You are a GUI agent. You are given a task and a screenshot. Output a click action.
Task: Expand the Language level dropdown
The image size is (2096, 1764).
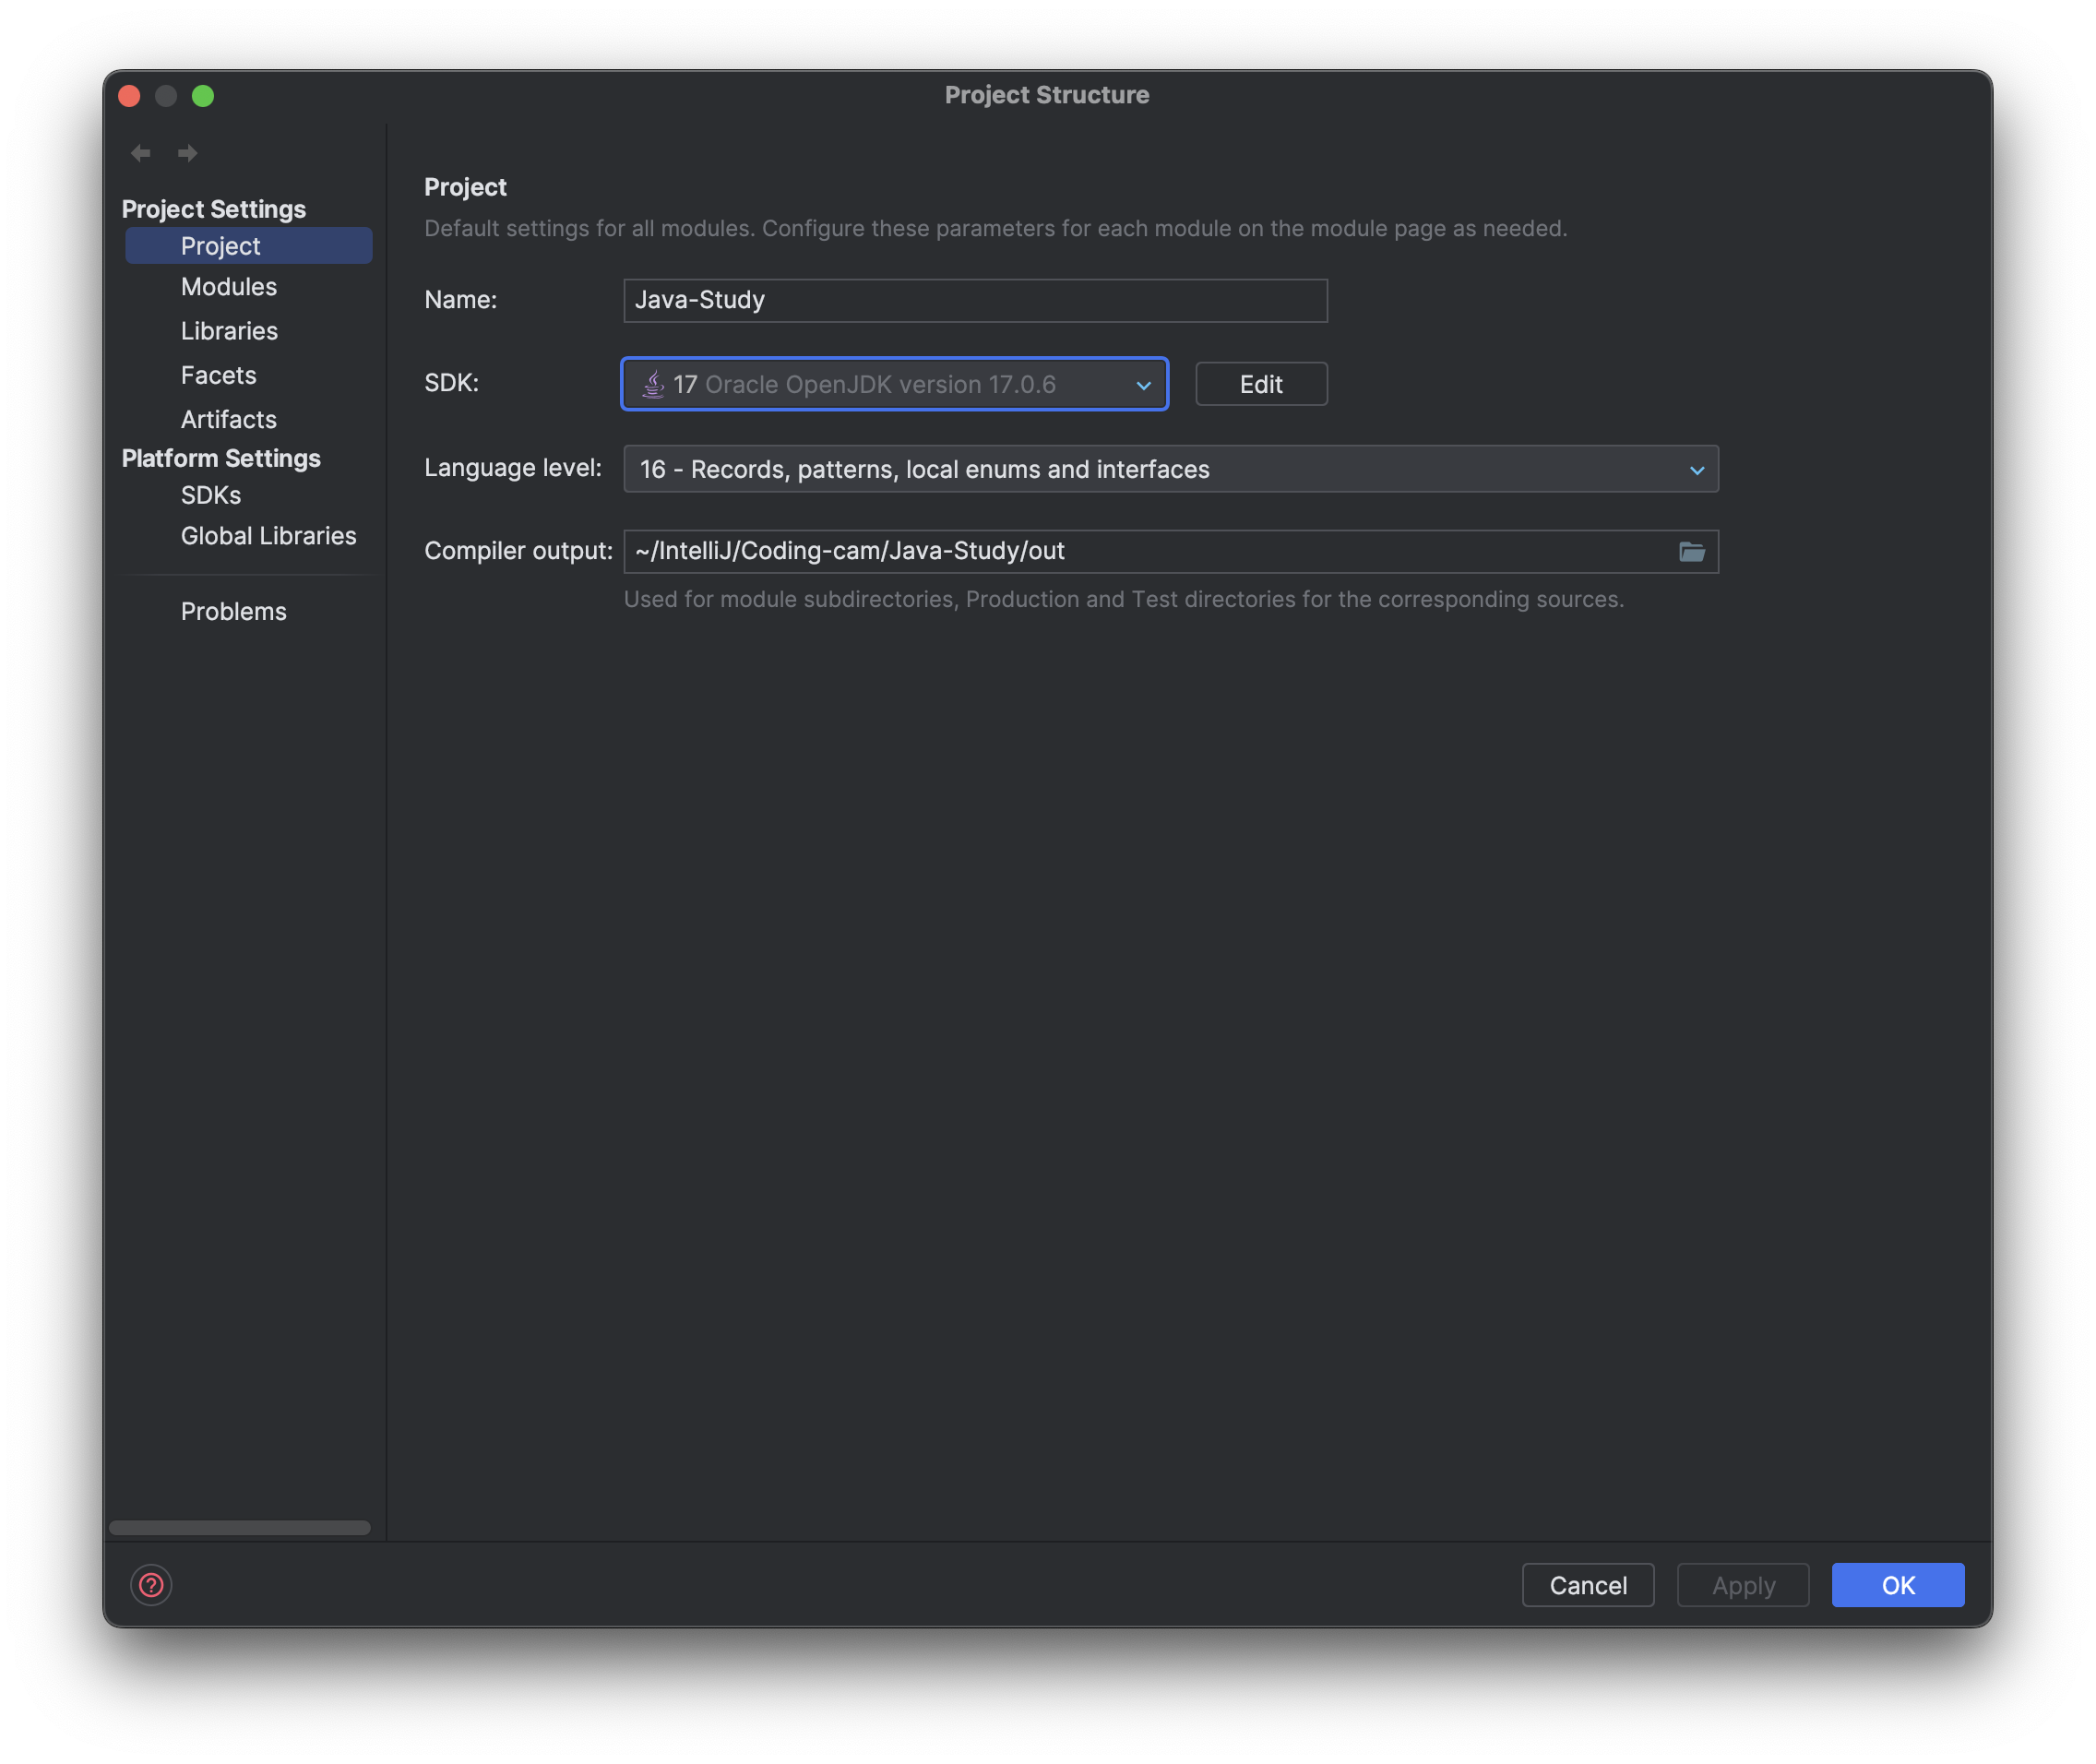1170,469
